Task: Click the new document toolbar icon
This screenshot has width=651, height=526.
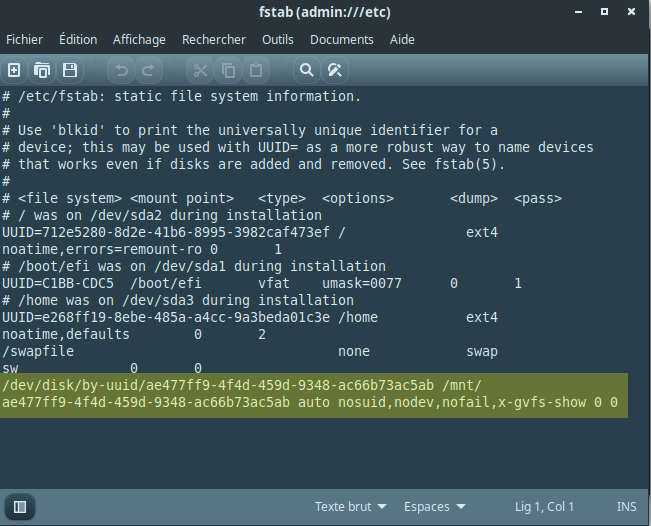Action: coord(14,70)
